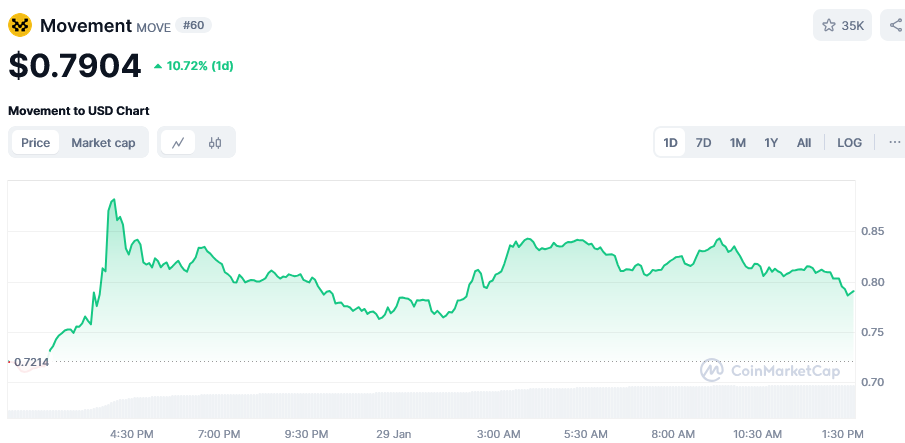The image size is (905, 443).
Task: Open the three-dot more options menu
Action: click(x=895, y=142)
